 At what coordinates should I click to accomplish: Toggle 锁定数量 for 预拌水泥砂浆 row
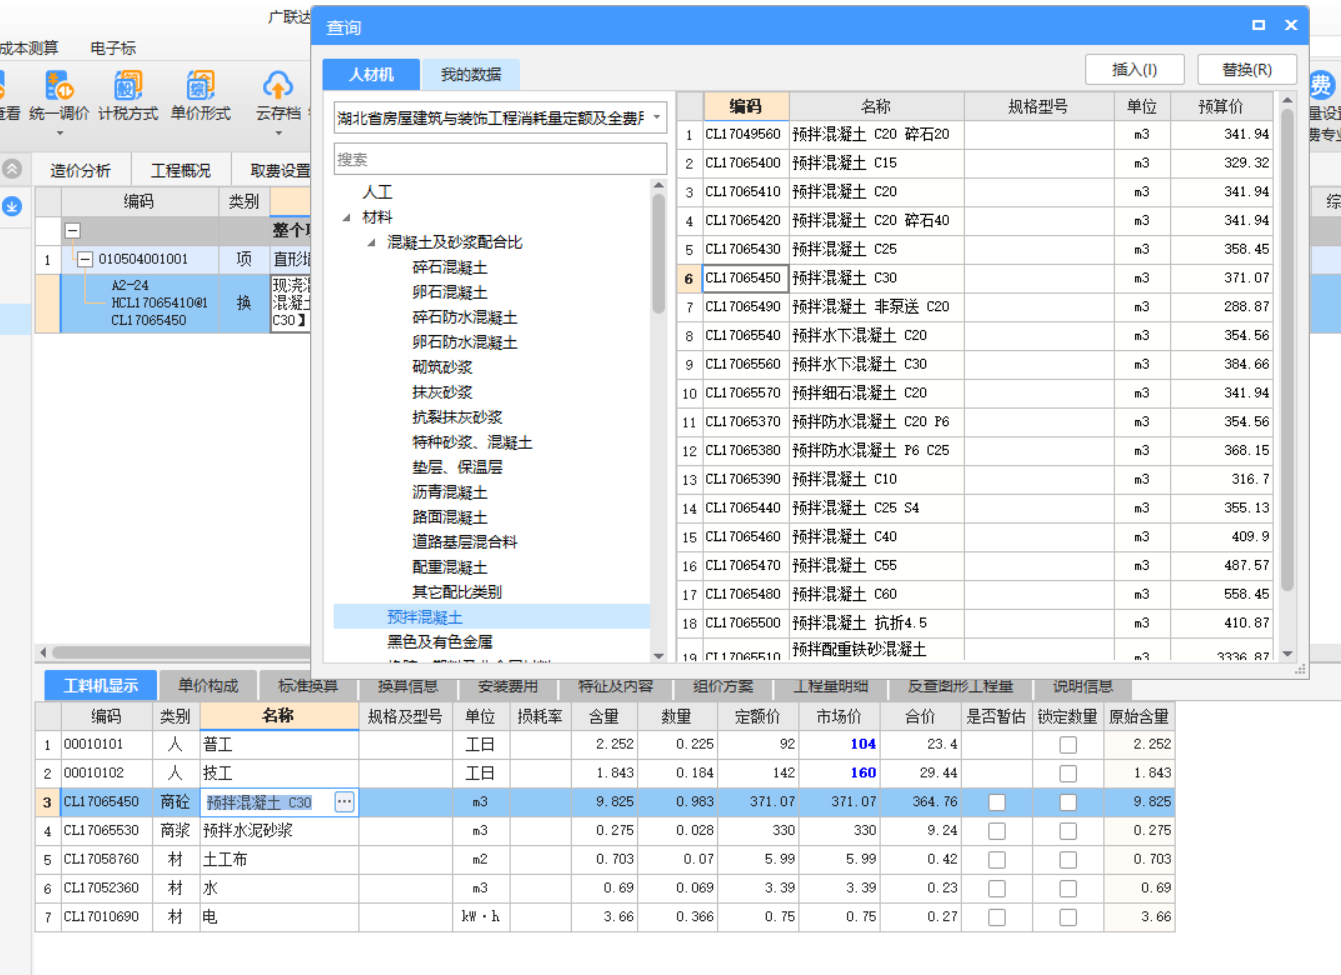point(1068,831)
